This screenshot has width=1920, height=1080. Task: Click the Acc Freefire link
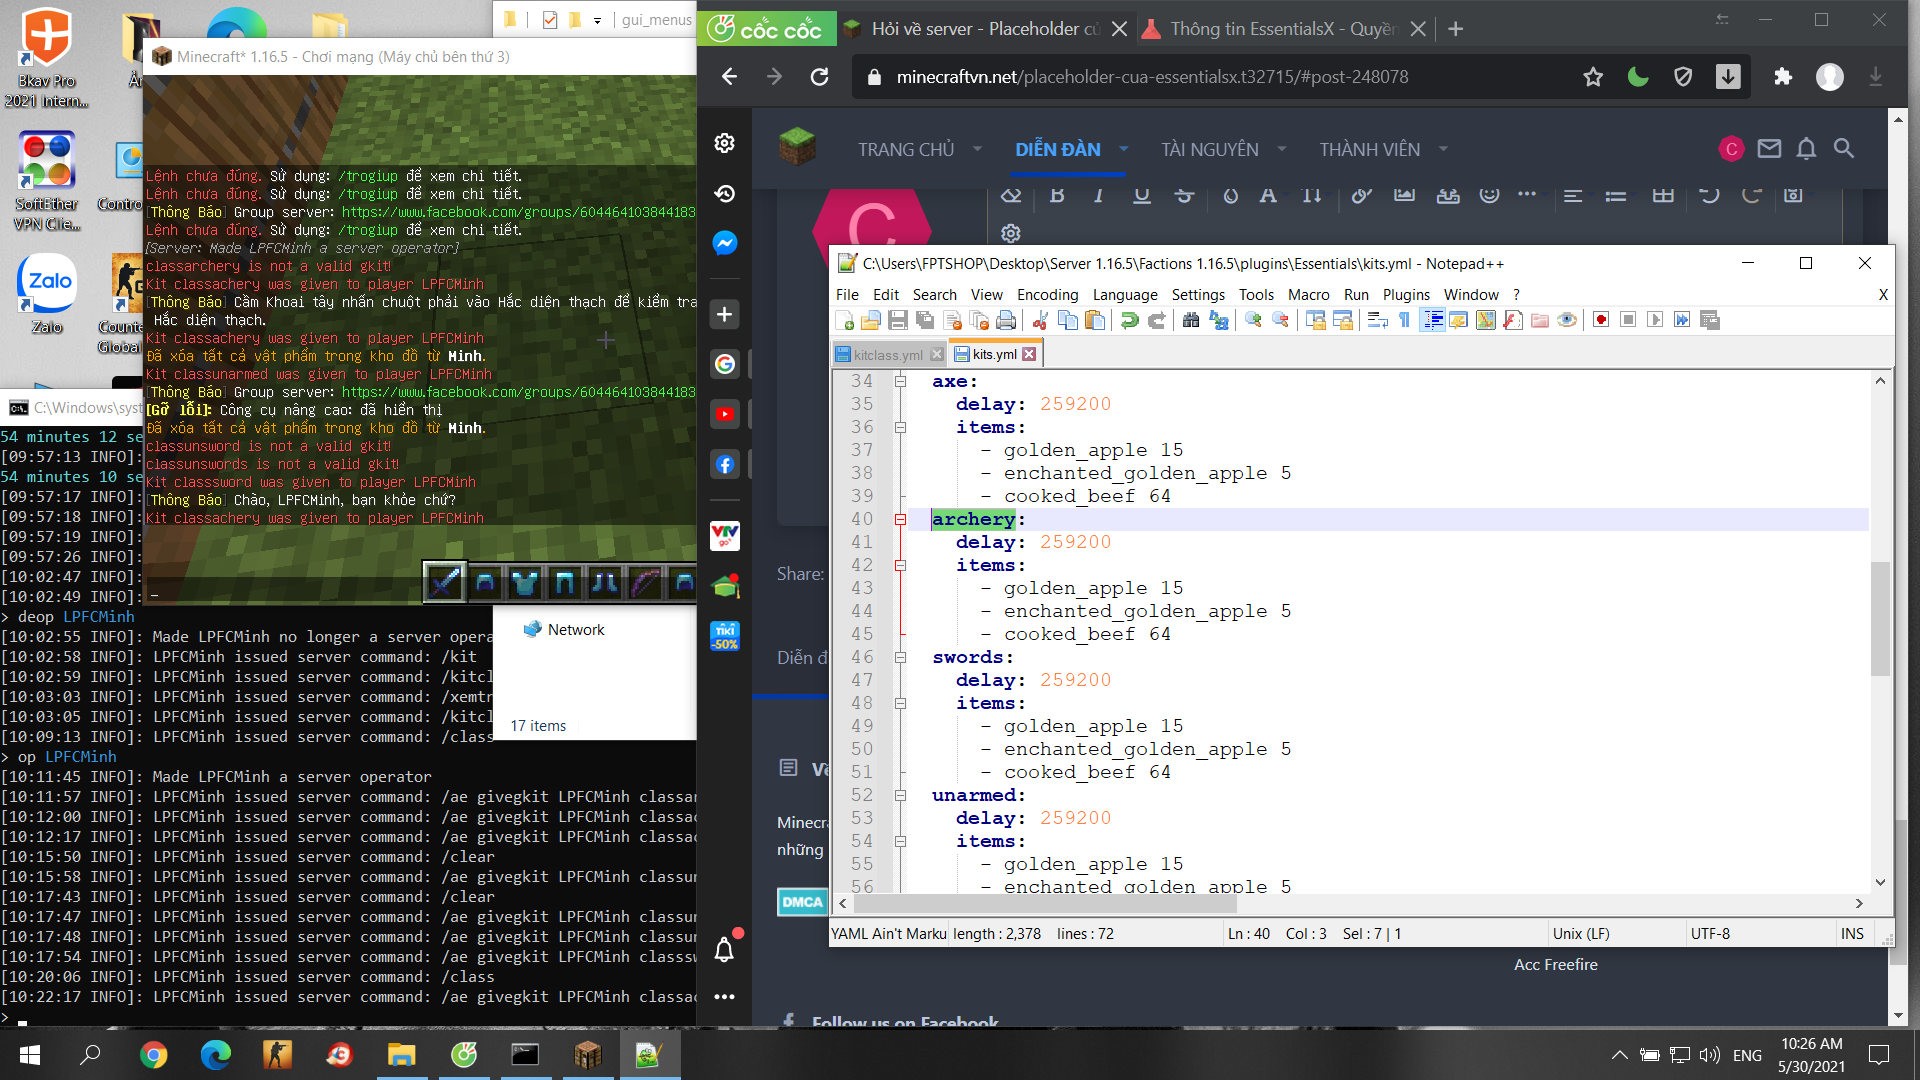(1555, 964)
